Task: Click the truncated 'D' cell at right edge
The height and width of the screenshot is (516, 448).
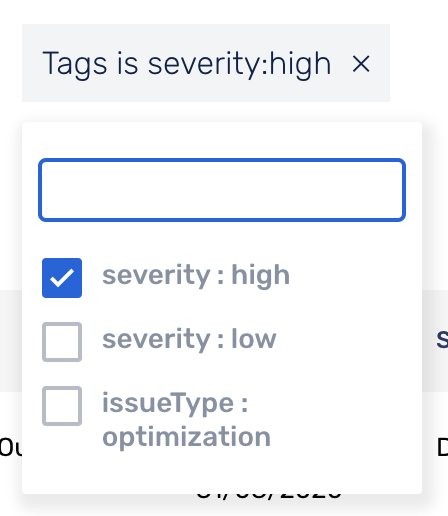Action: 442,447
